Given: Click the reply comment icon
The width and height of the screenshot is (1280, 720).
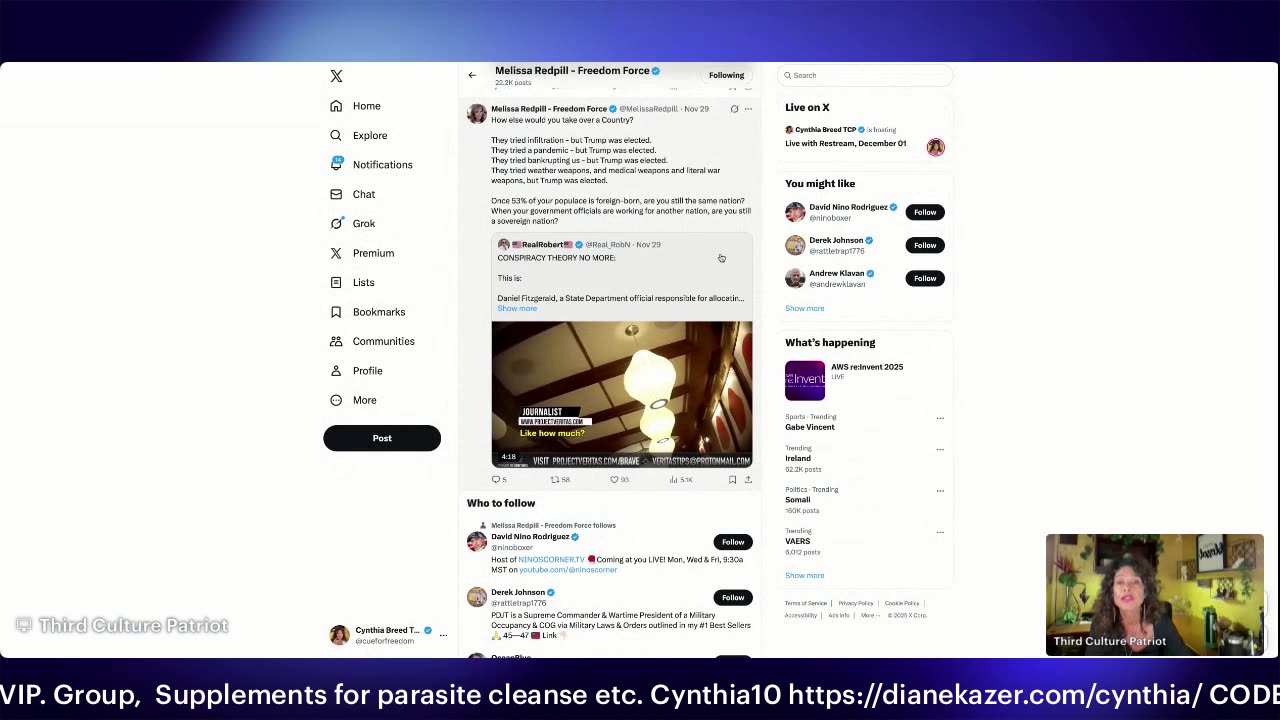Looking at the screenshot, I should coord(496,480).
